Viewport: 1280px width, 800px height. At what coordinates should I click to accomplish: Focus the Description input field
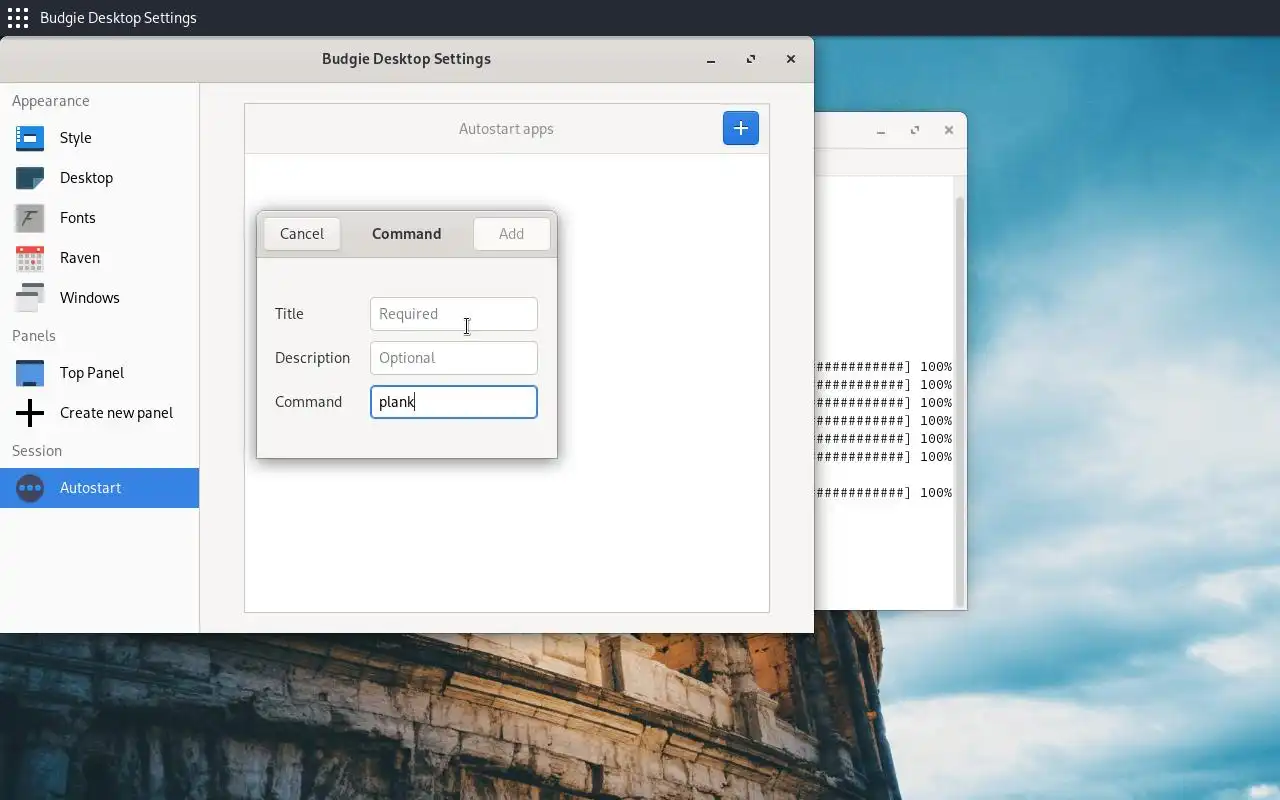click(x=454, y=358)
